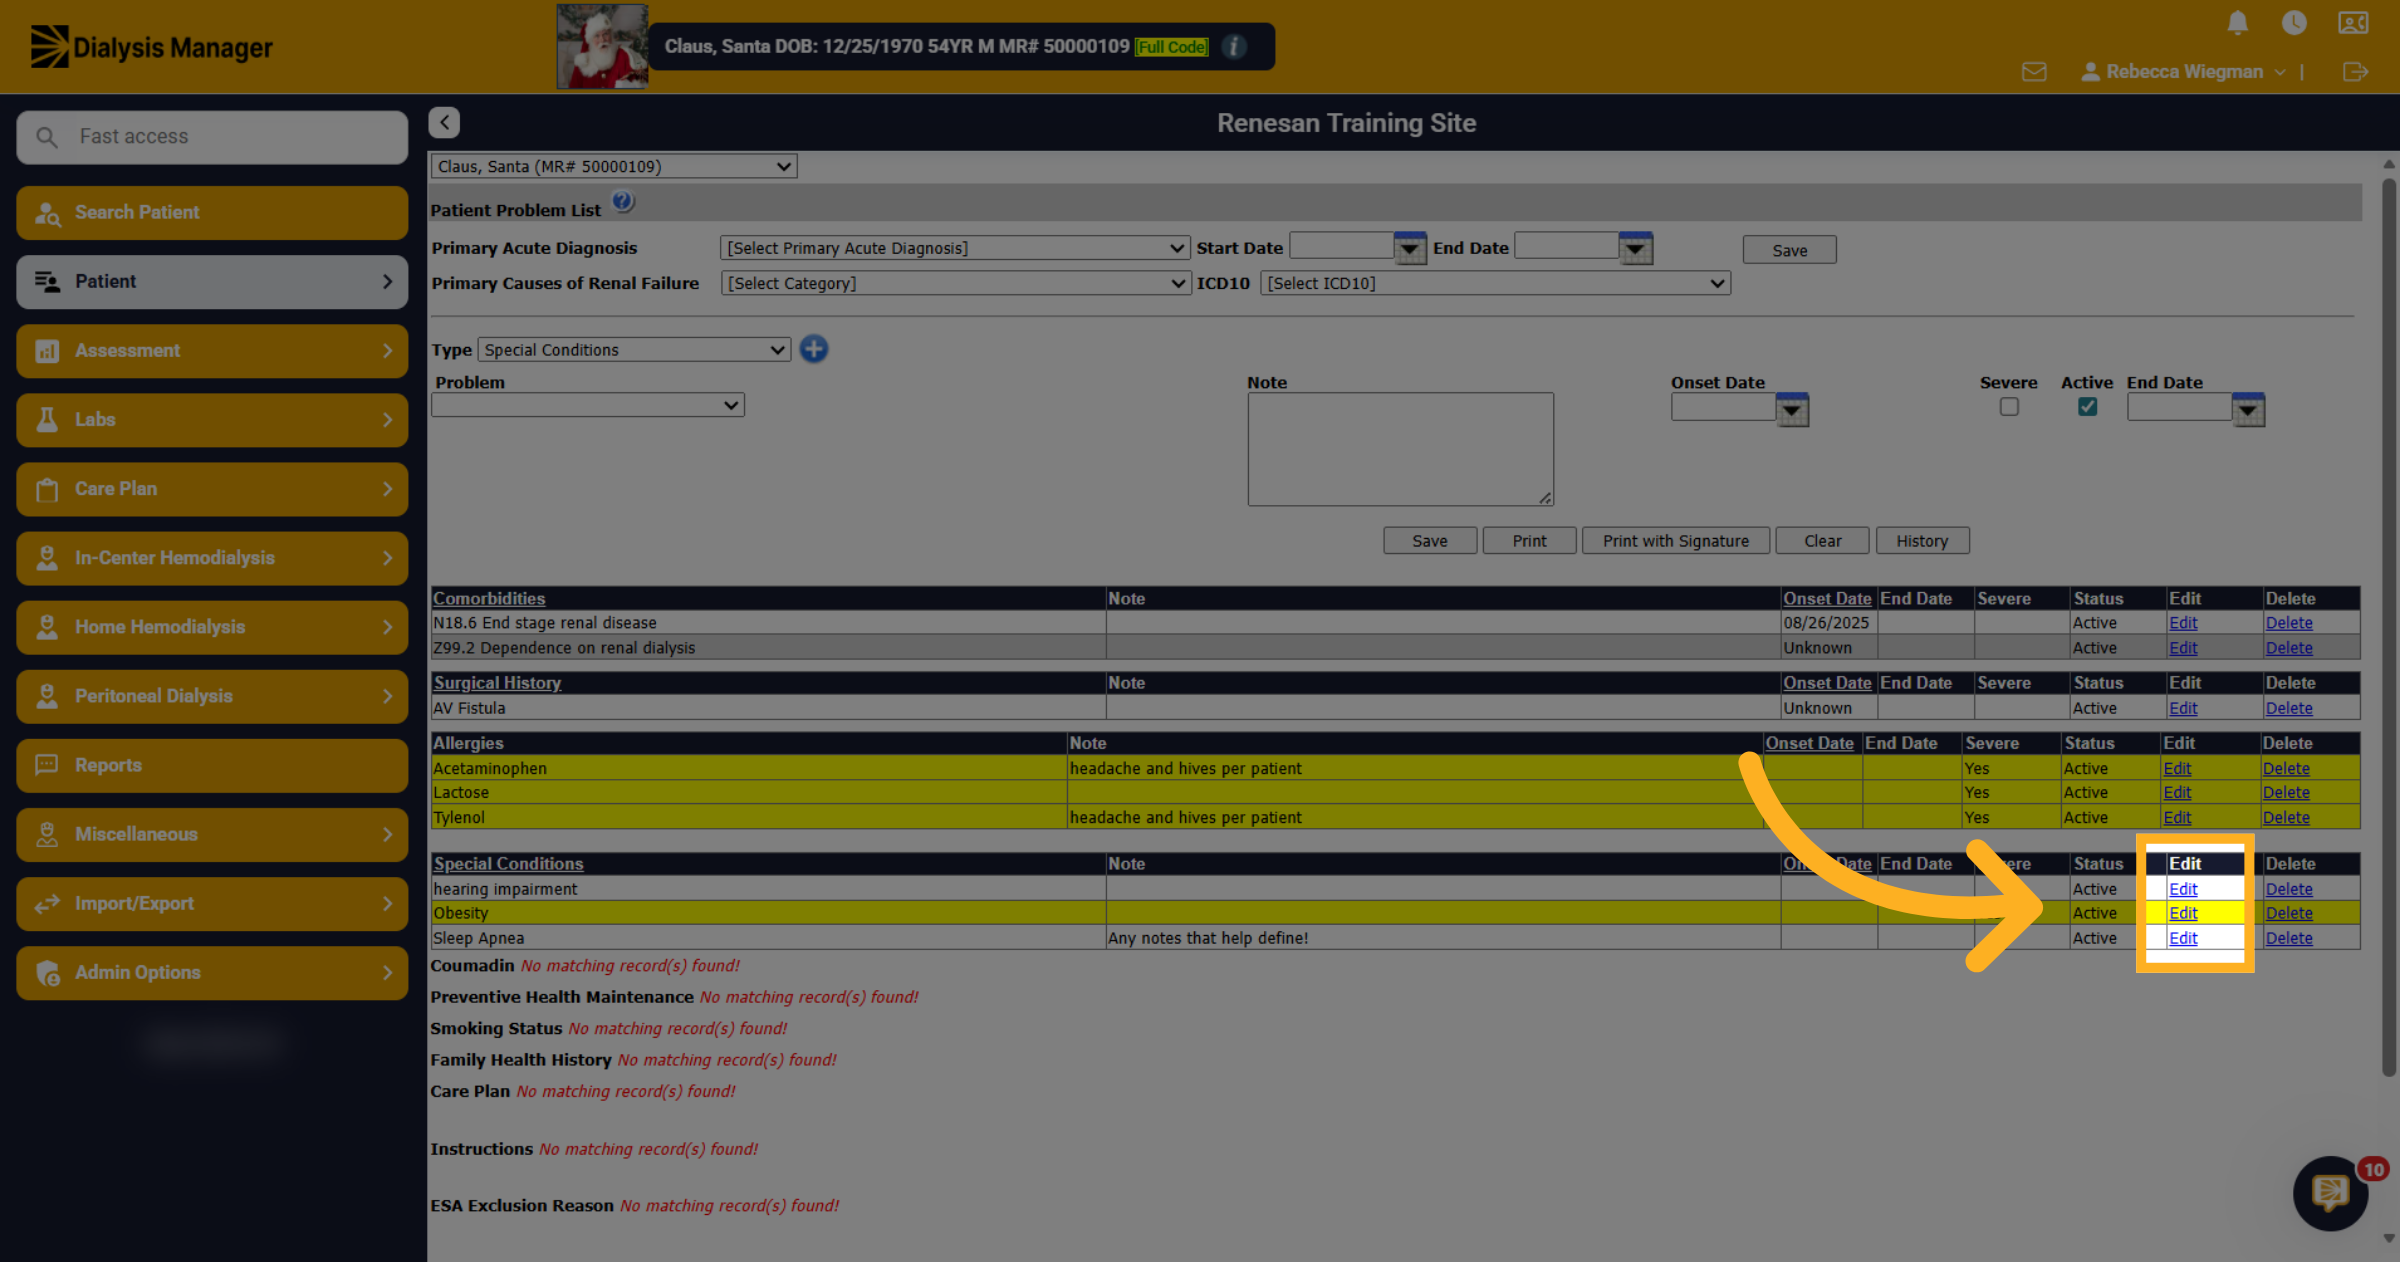Toggle the Severe checkbox

[x=2008, y=407]
